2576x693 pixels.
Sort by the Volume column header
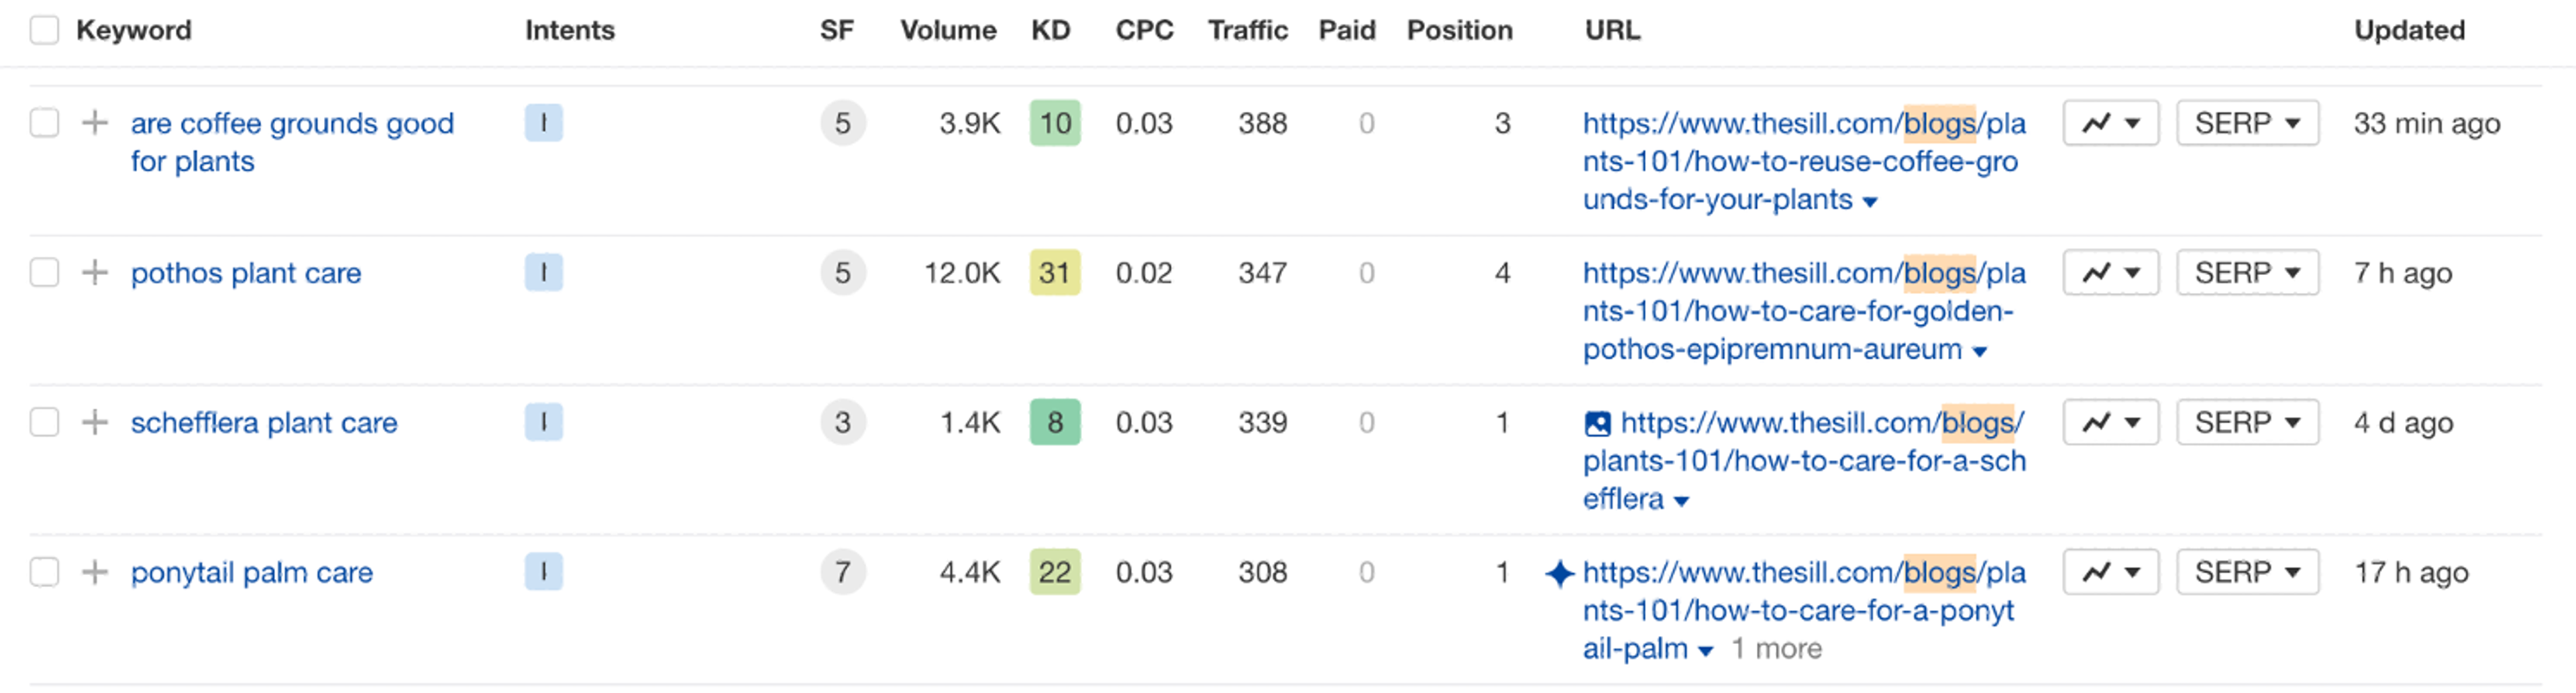tap(947, 30)
